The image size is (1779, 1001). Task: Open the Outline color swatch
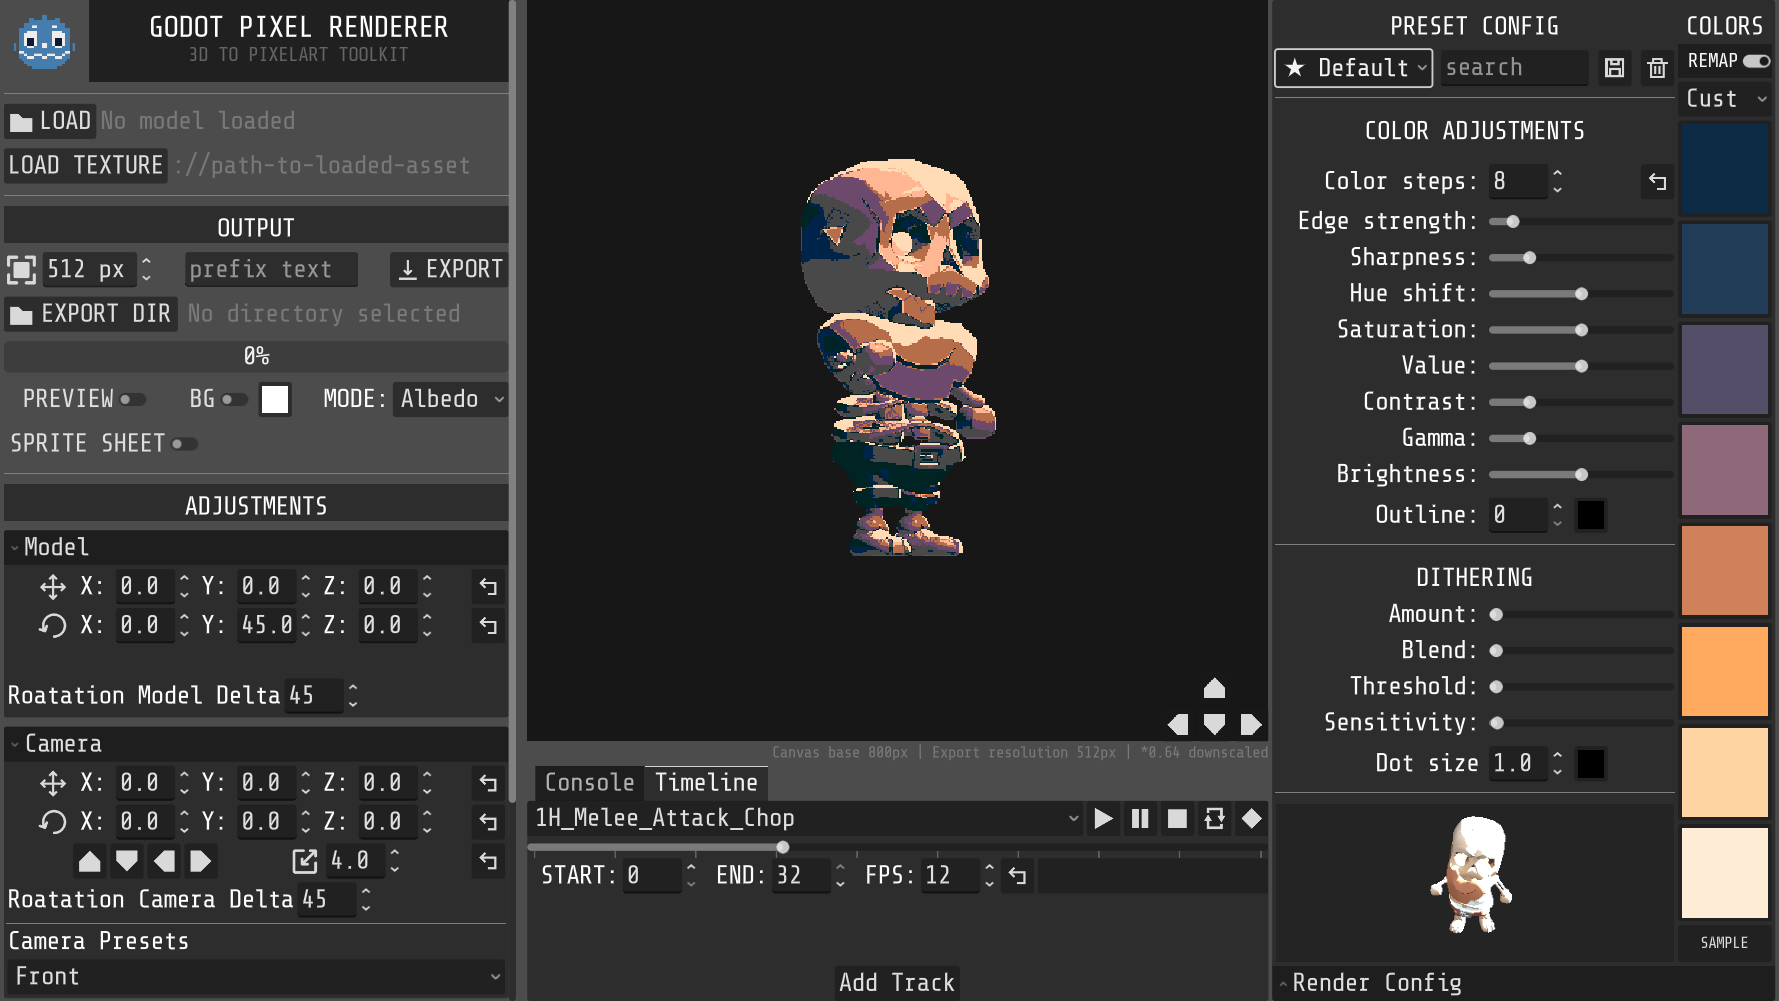pos(1590,515)
